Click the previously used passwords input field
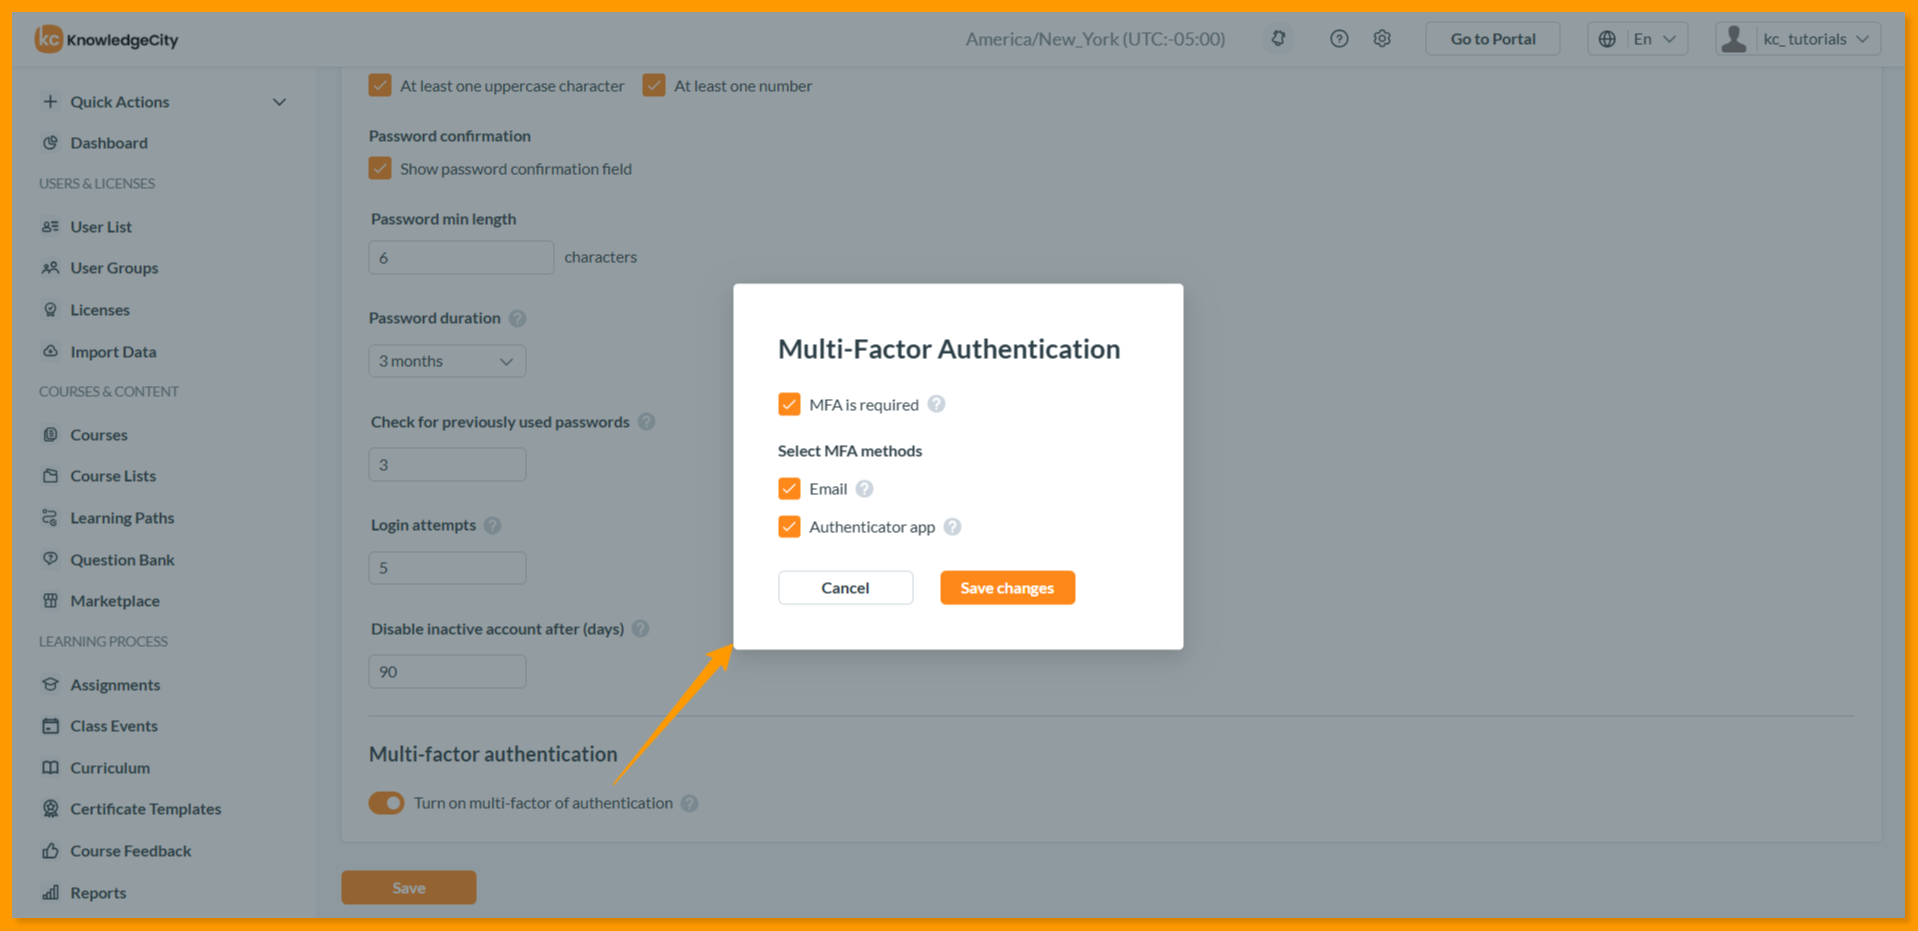1918x931 pixels. pyautogui.click(x=447, y=465)
